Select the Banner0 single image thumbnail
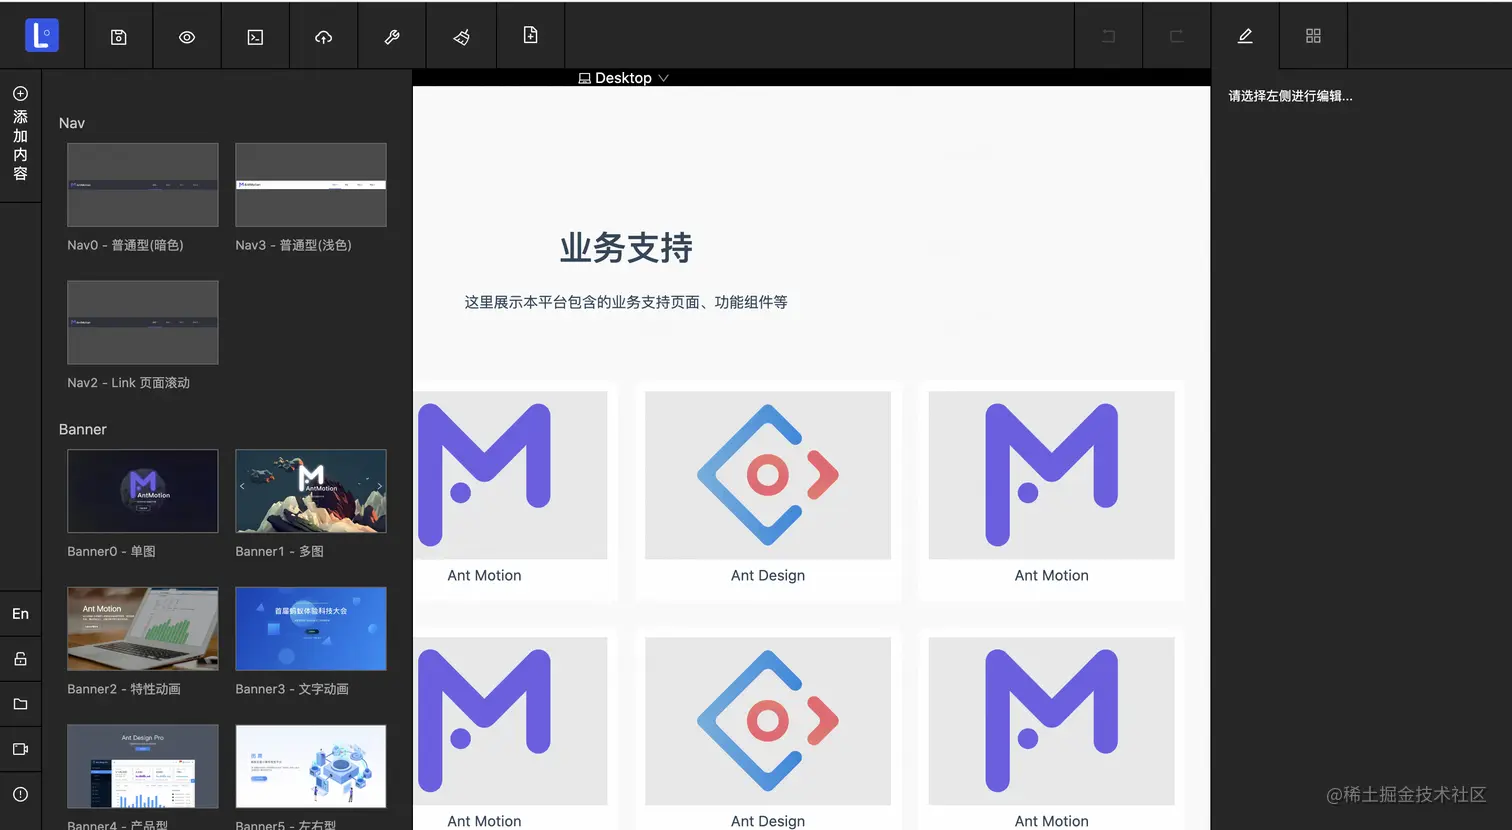The height and width of the screenshot is (830, 1512). pyautogui.click(x=143, y=491)
